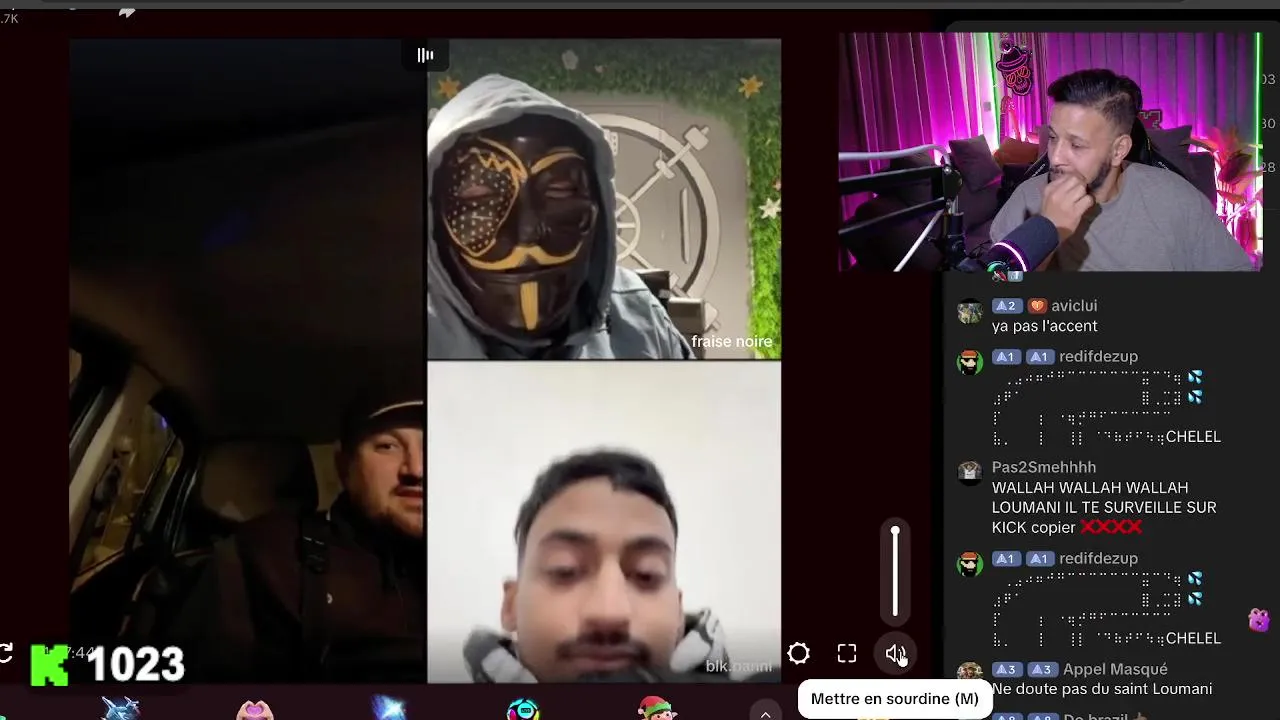The image size is (1280, 720).
Task: Adjust the vertical volume slider
Action: coord(895,571)
